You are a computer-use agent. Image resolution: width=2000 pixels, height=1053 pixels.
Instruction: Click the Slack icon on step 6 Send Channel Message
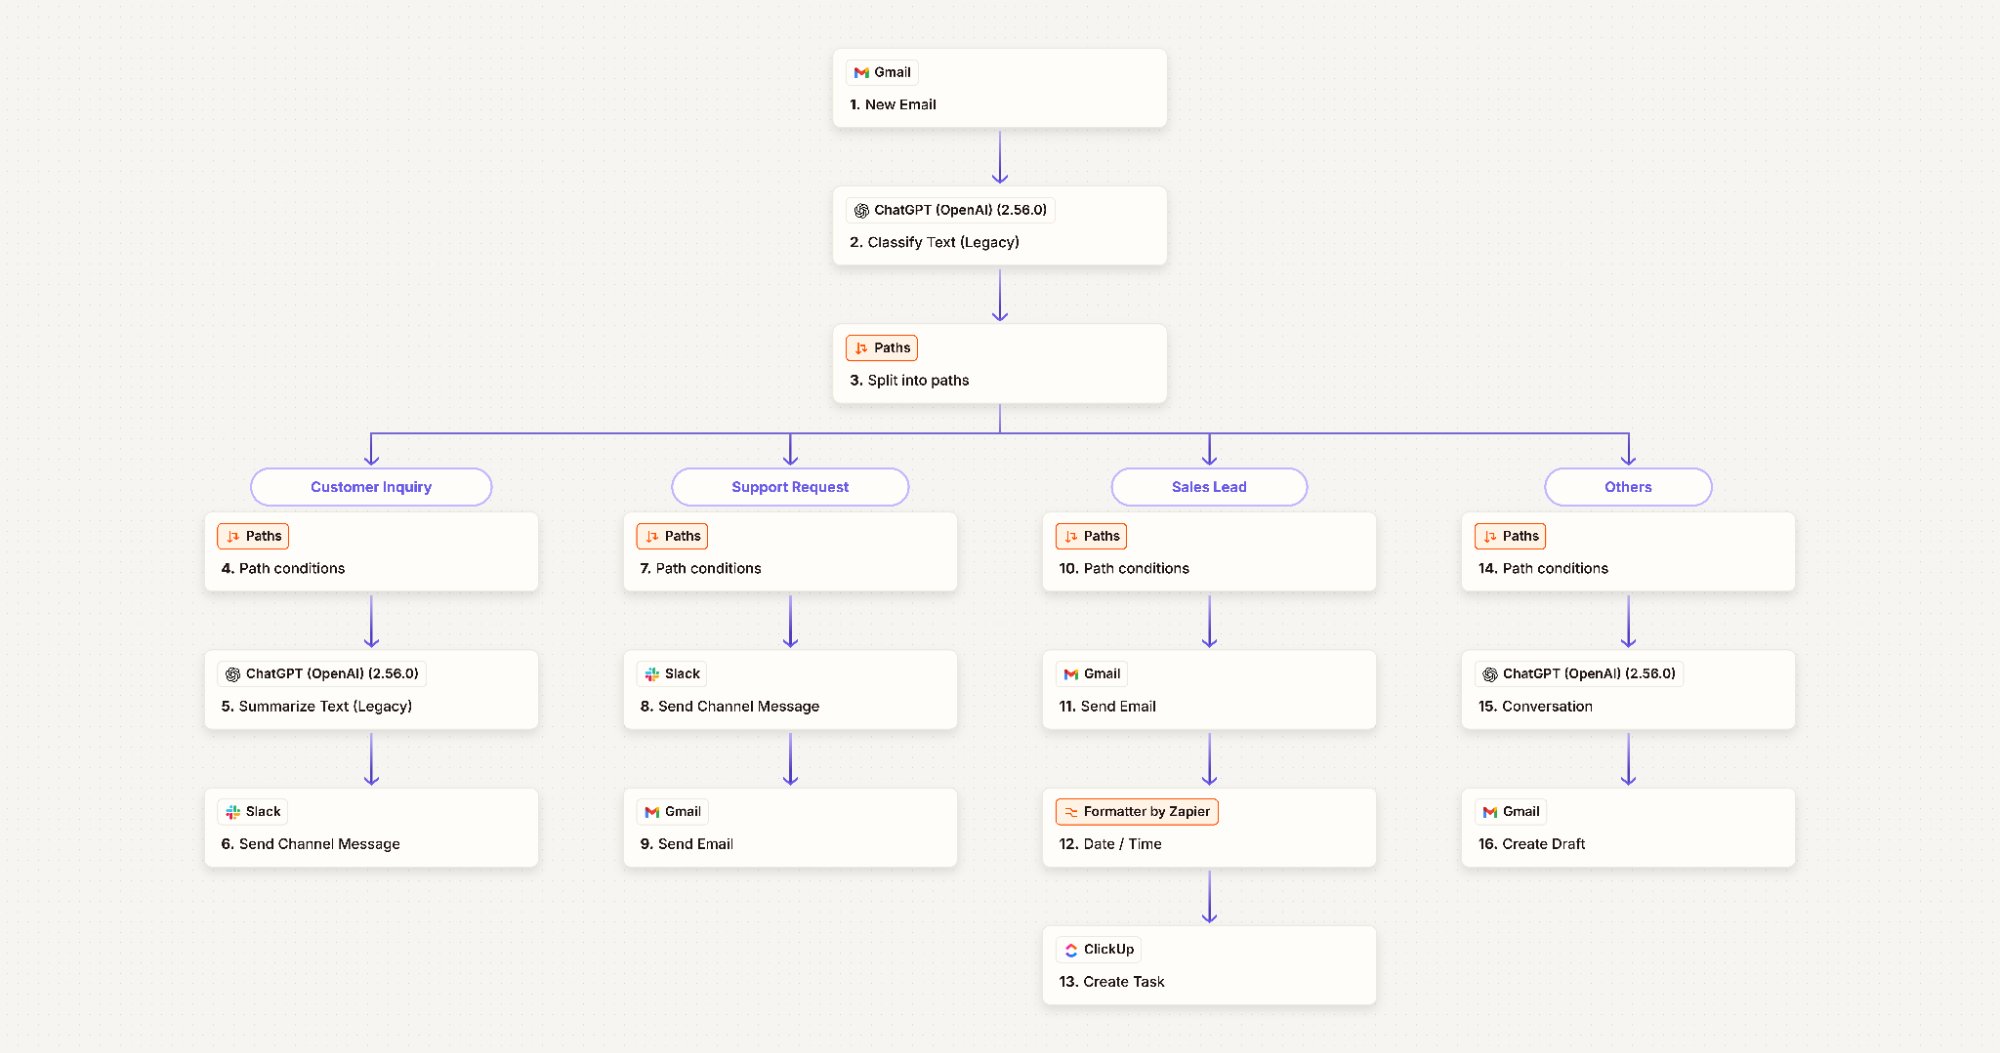click(x=232, y=811)
